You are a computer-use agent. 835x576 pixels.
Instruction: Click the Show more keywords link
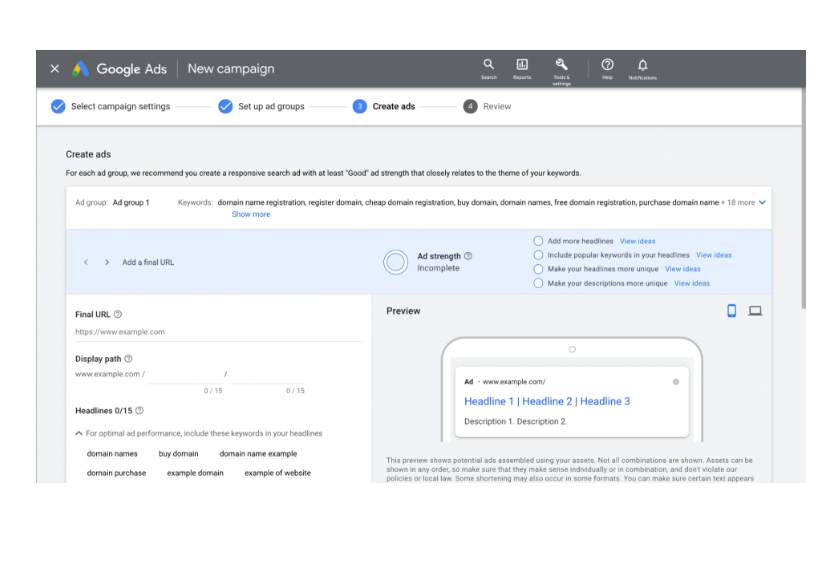[x=251, y=214]
